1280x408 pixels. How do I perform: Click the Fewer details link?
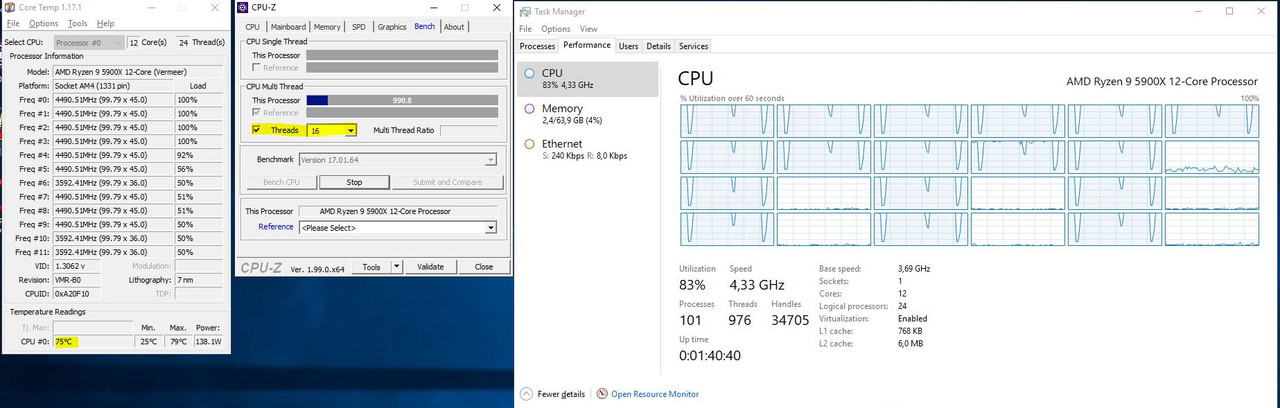click(x=561, y=394)
